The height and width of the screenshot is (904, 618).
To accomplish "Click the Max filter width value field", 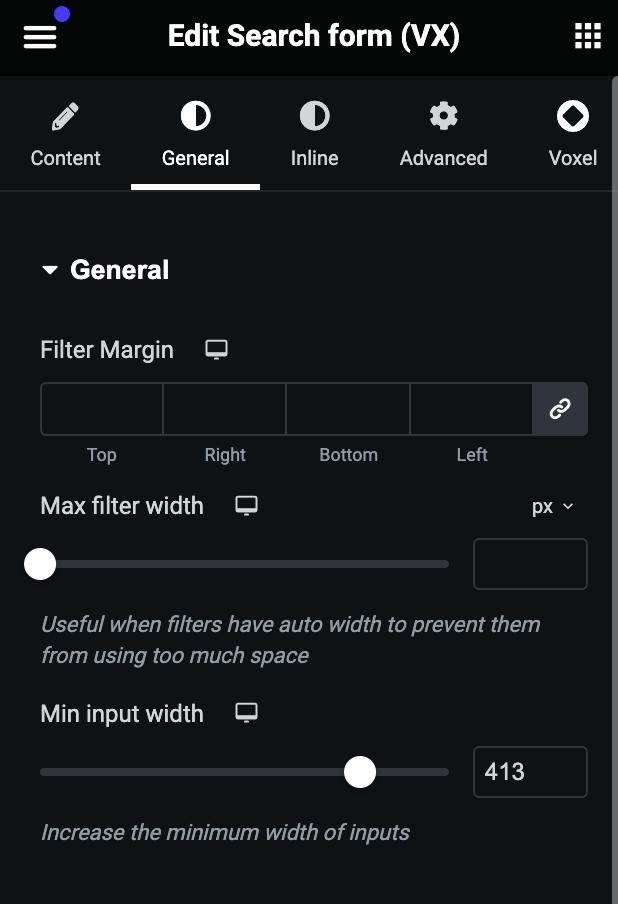I will pyautogui.click(x=530, y=564).
